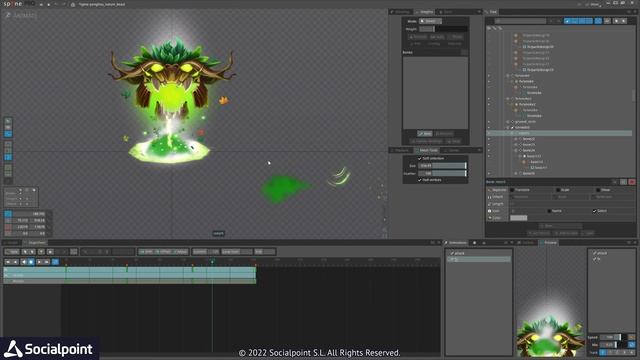Toggle the bone Select checkbox
640x360 pixels.
tap(594, 211)
